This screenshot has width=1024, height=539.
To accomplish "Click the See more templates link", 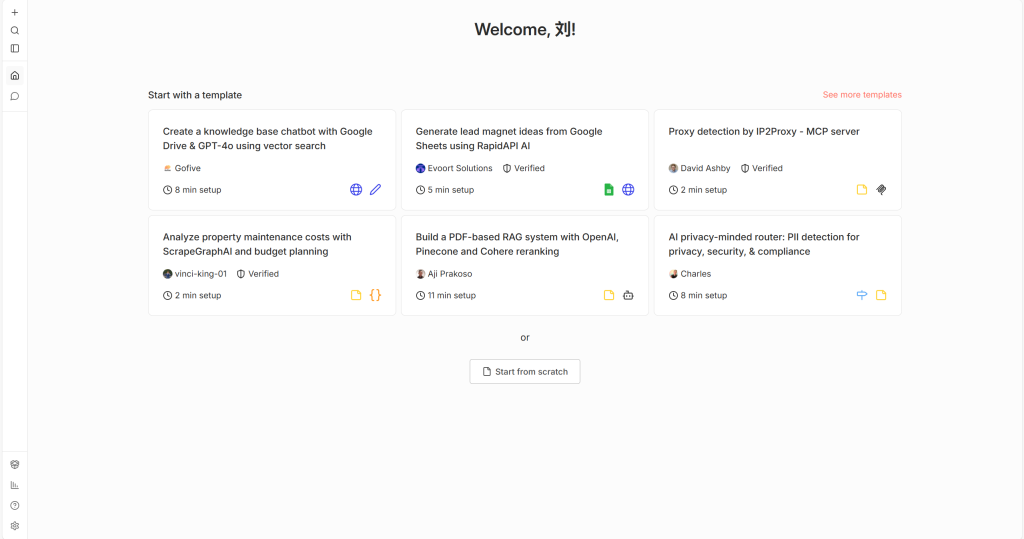I will pos(862,95).
